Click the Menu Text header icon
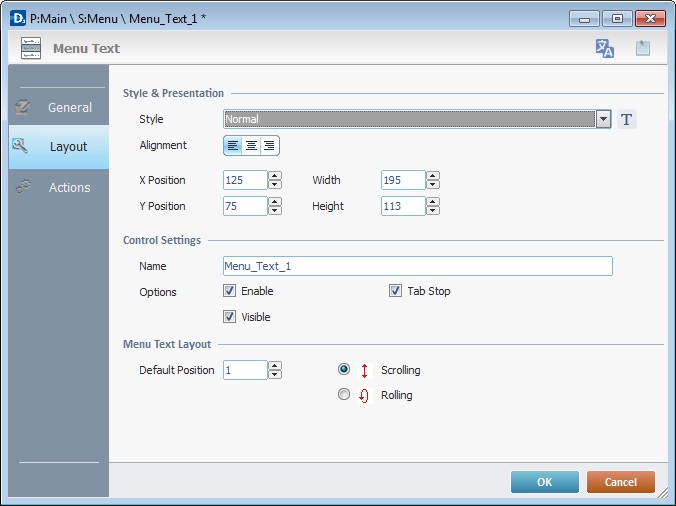The image size is (676, 506). (x=31, y=48)
